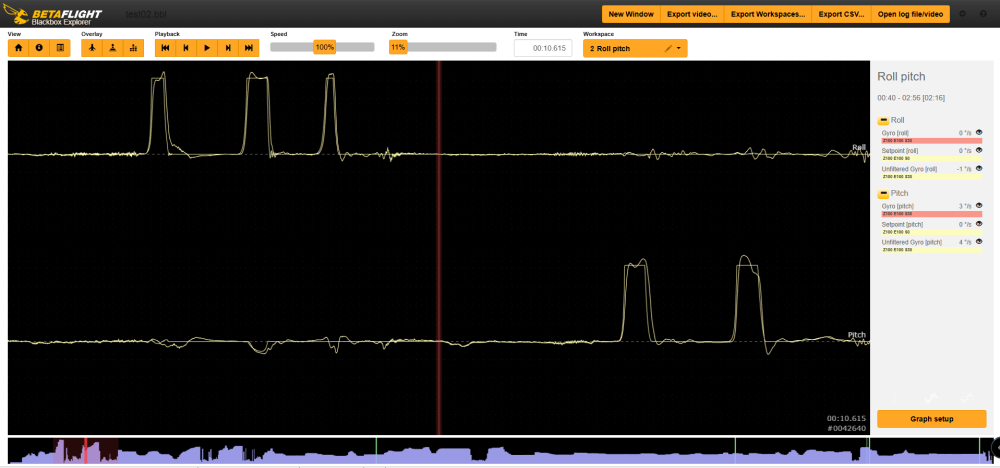Jump to log start with skip-back button
This screenshot has width=1000, height=468.
click(165, 47)
